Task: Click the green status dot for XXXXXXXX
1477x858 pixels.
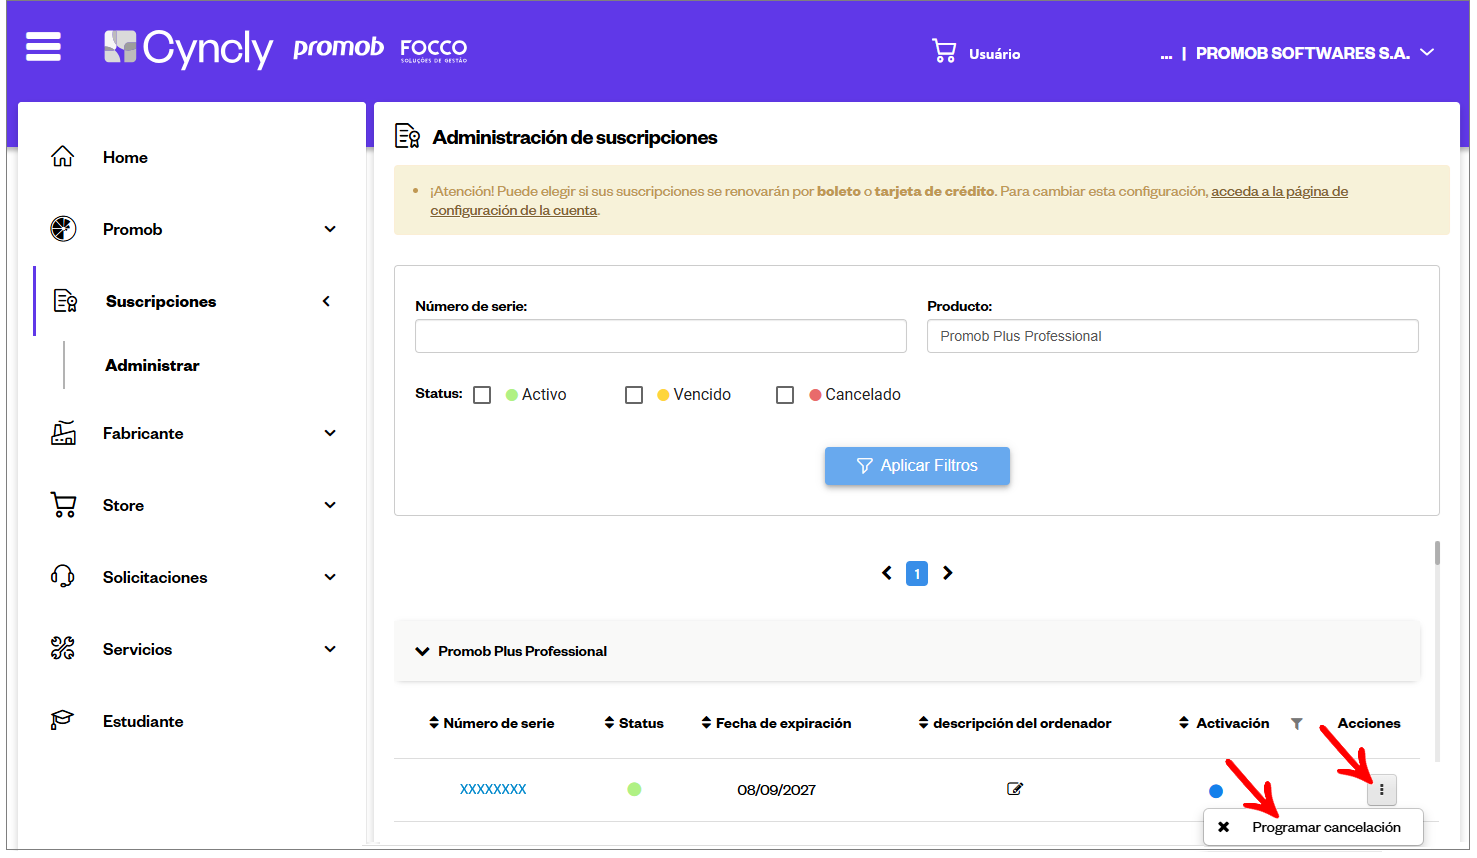Action: pos(634,789)
